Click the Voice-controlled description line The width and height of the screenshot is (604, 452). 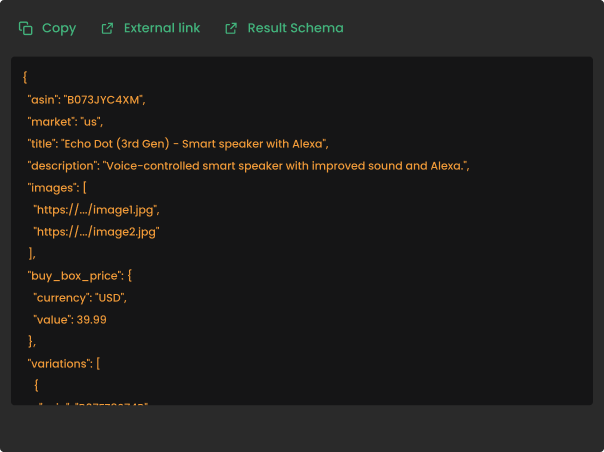248,165
